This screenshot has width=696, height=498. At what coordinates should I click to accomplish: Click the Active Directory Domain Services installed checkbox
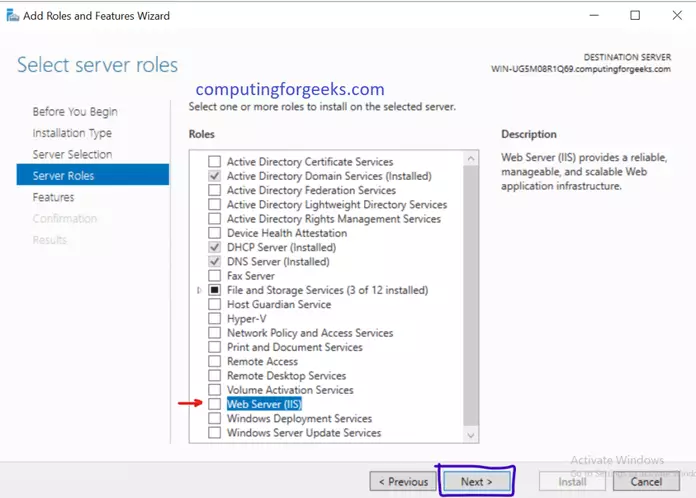click(x=214, y=176)
